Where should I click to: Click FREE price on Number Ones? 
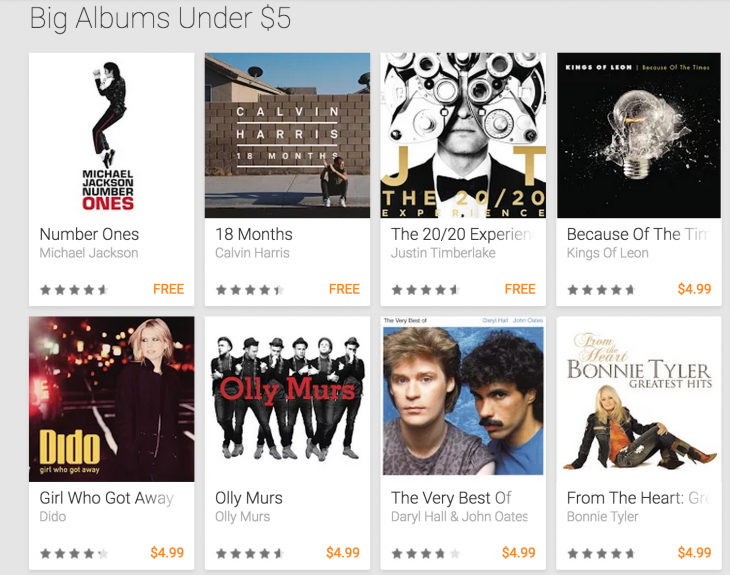tap(169, 289)
